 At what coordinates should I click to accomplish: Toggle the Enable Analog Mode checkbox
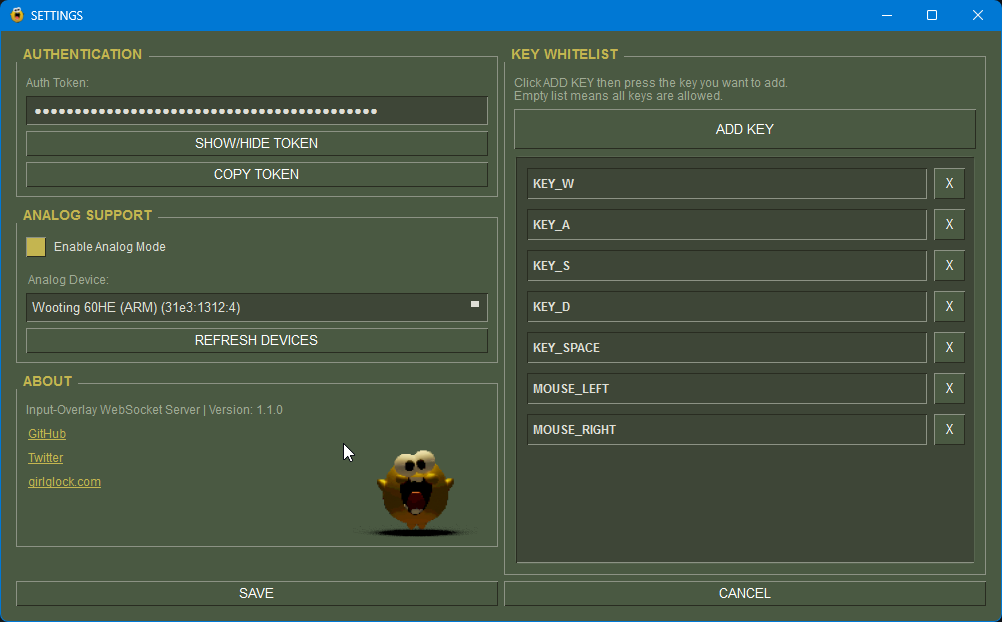click(x=36, y=247)
